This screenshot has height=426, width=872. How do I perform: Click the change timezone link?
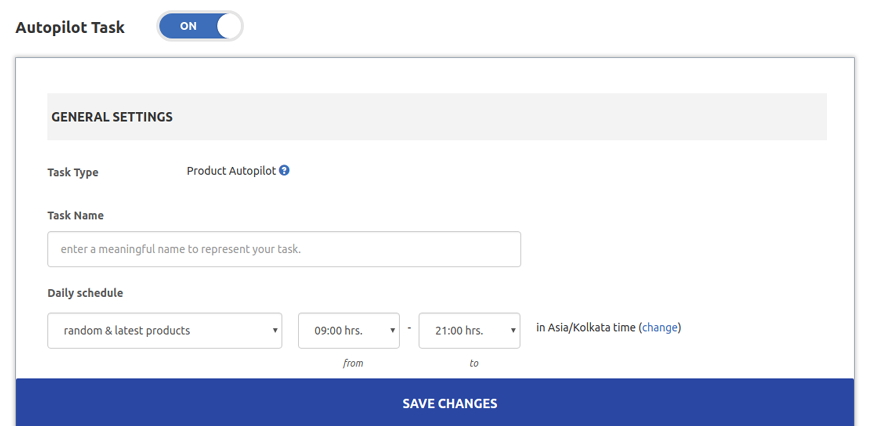(x=660, y=328)
